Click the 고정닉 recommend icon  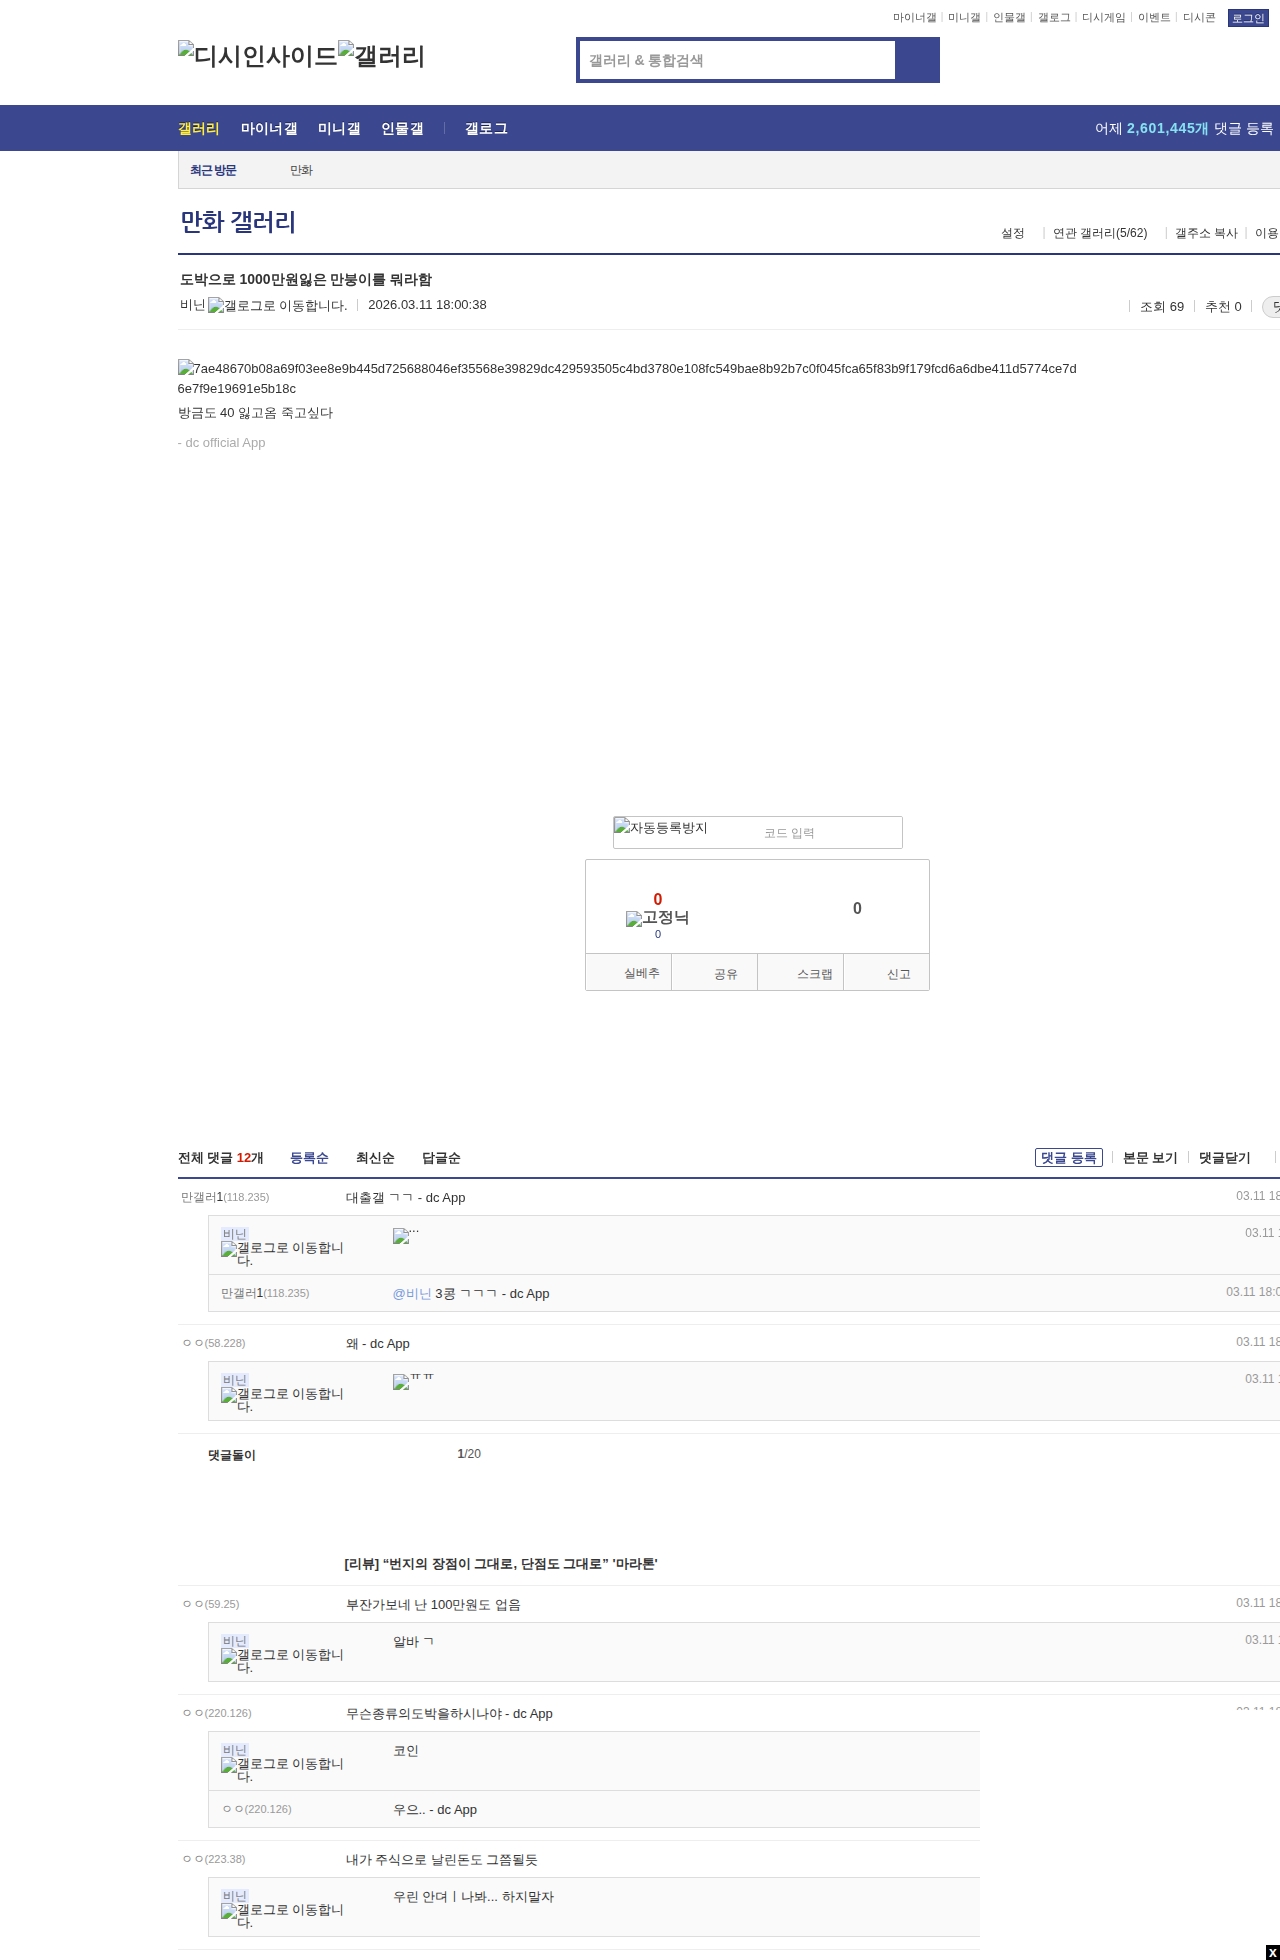coord(657,918)
